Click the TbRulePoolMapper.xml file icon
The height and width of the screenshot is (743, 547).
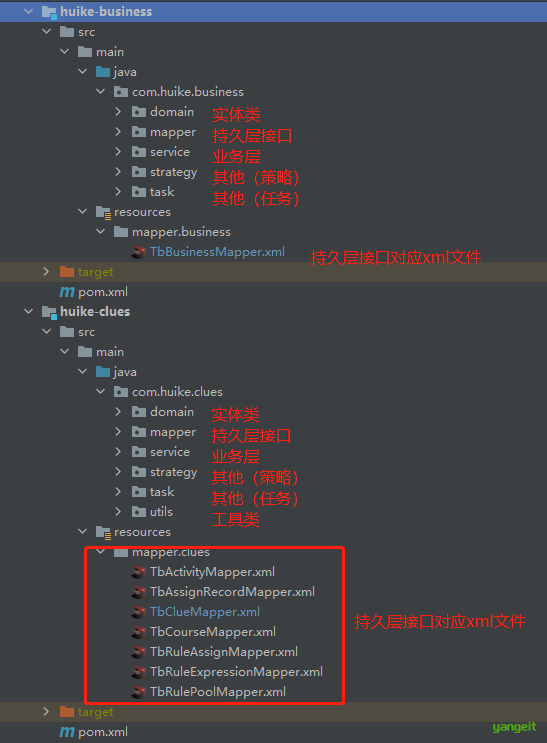pos(138,692)
